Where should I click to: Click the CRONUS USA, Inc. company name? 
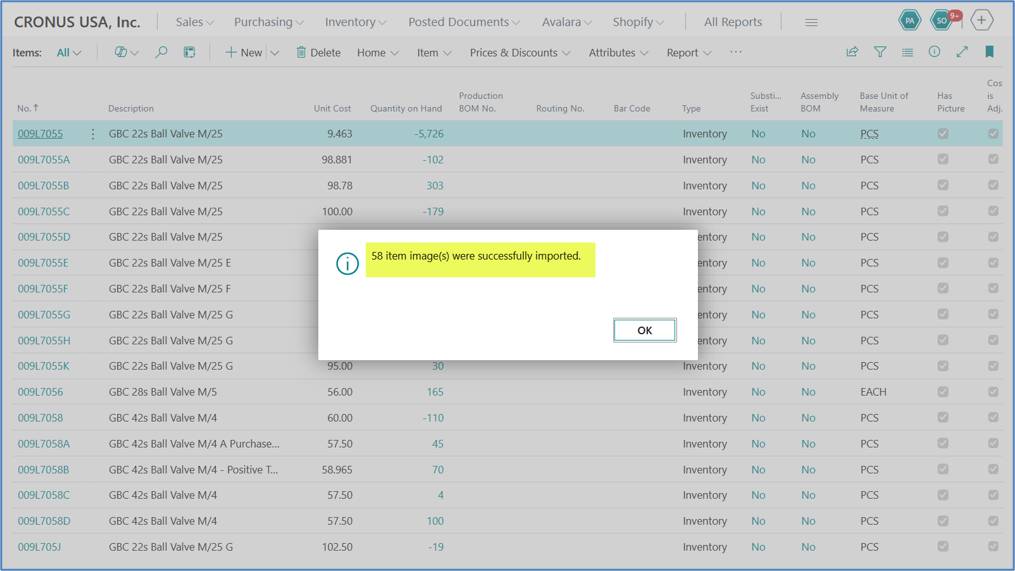point(77,22)
